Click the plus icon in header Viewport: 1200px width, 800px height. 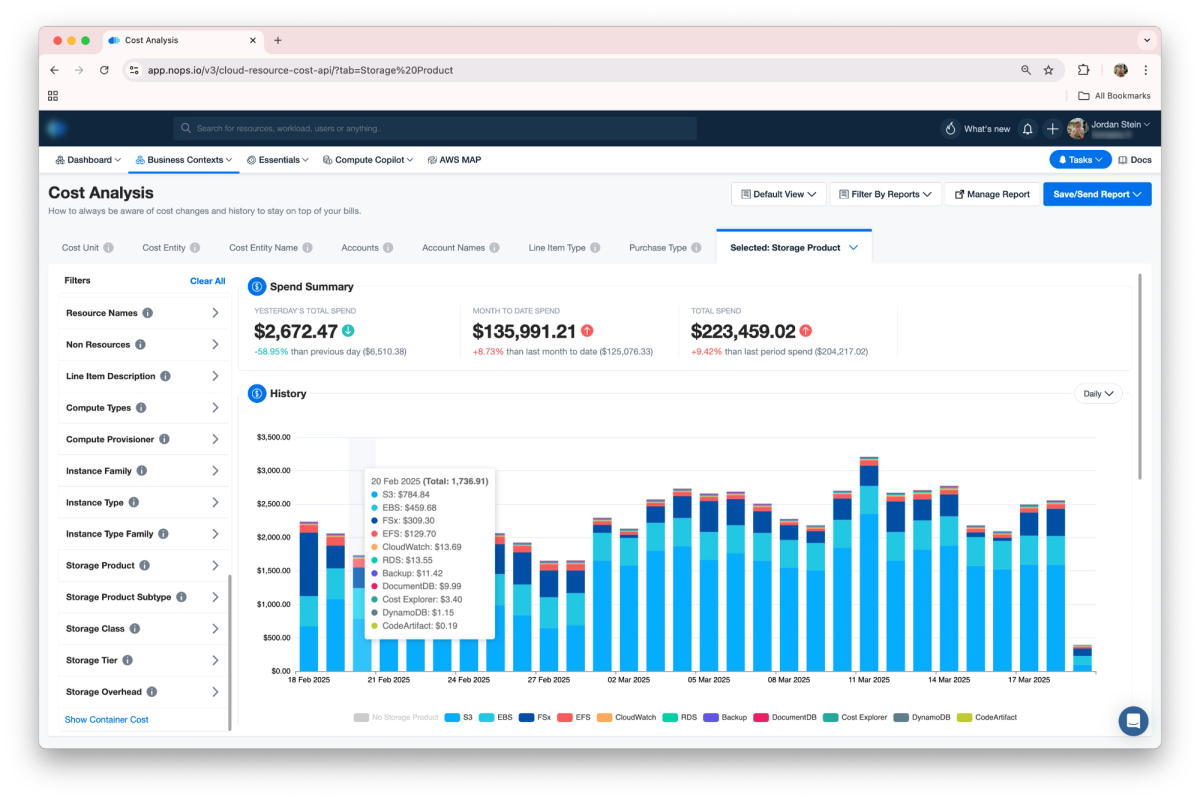click(x=1052, y=129)
